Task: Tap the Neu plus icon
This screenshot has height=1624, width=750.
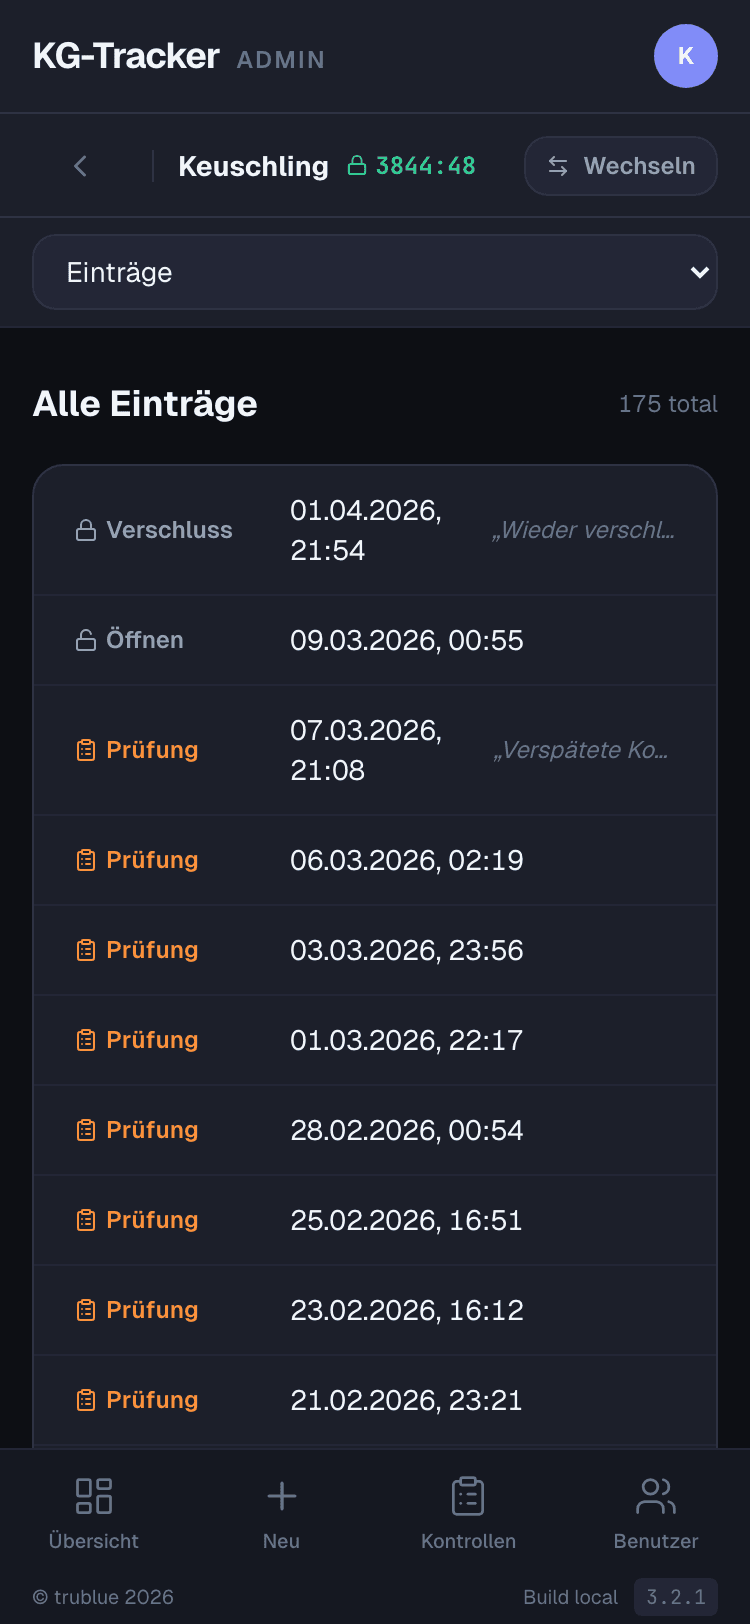Action: pyautogui.click(x=282, y=1496)
